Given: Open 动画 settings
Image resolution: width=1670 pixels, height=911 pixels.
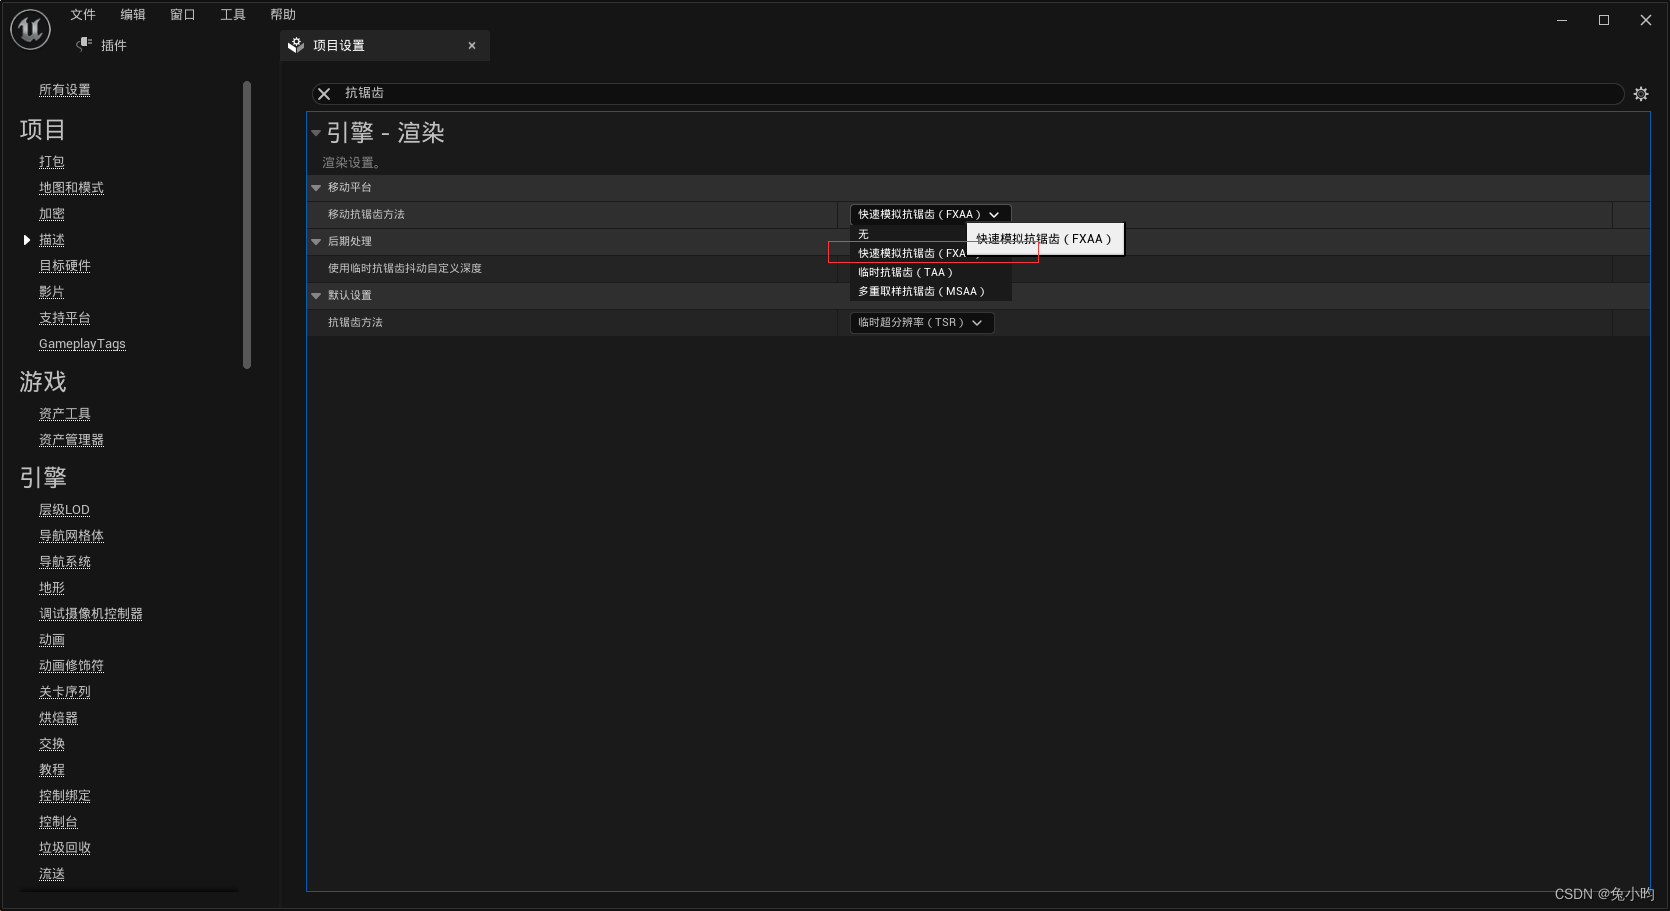Looking at the screenshot, I should point(52,640).
